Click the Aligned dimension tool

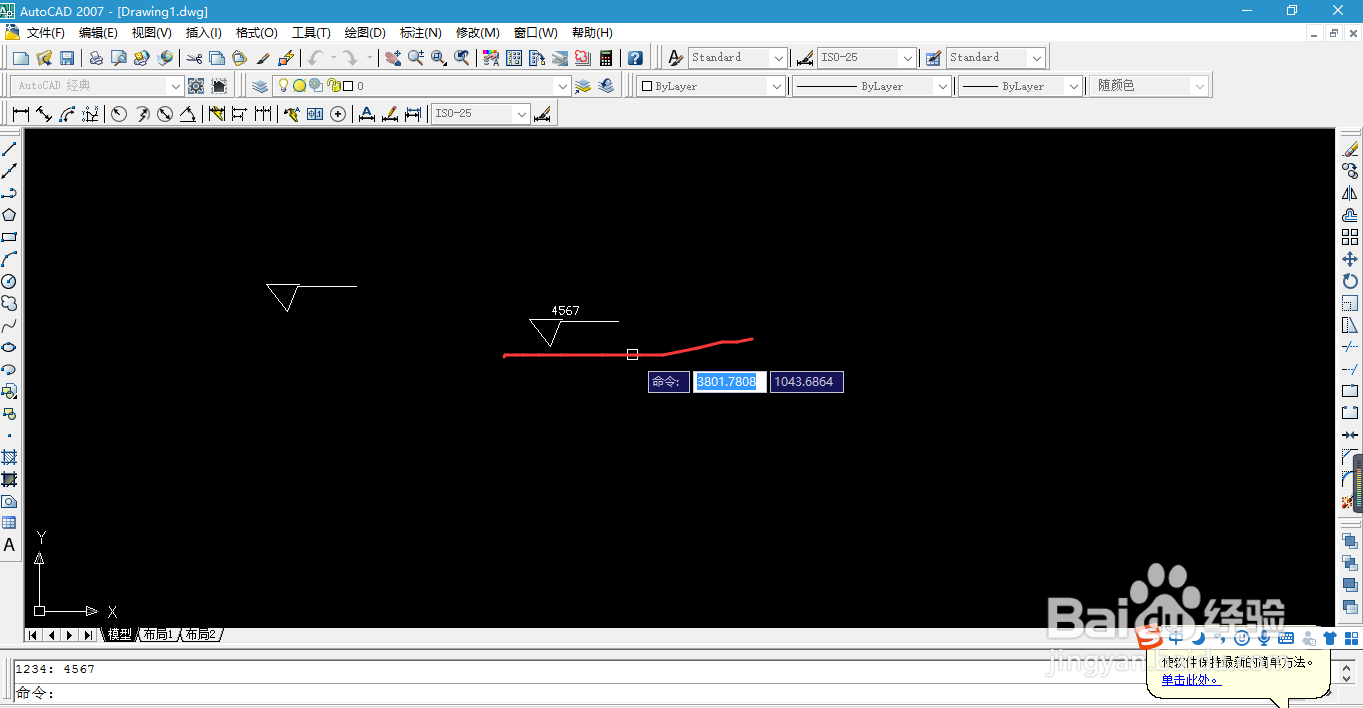[x=44, y=114]
